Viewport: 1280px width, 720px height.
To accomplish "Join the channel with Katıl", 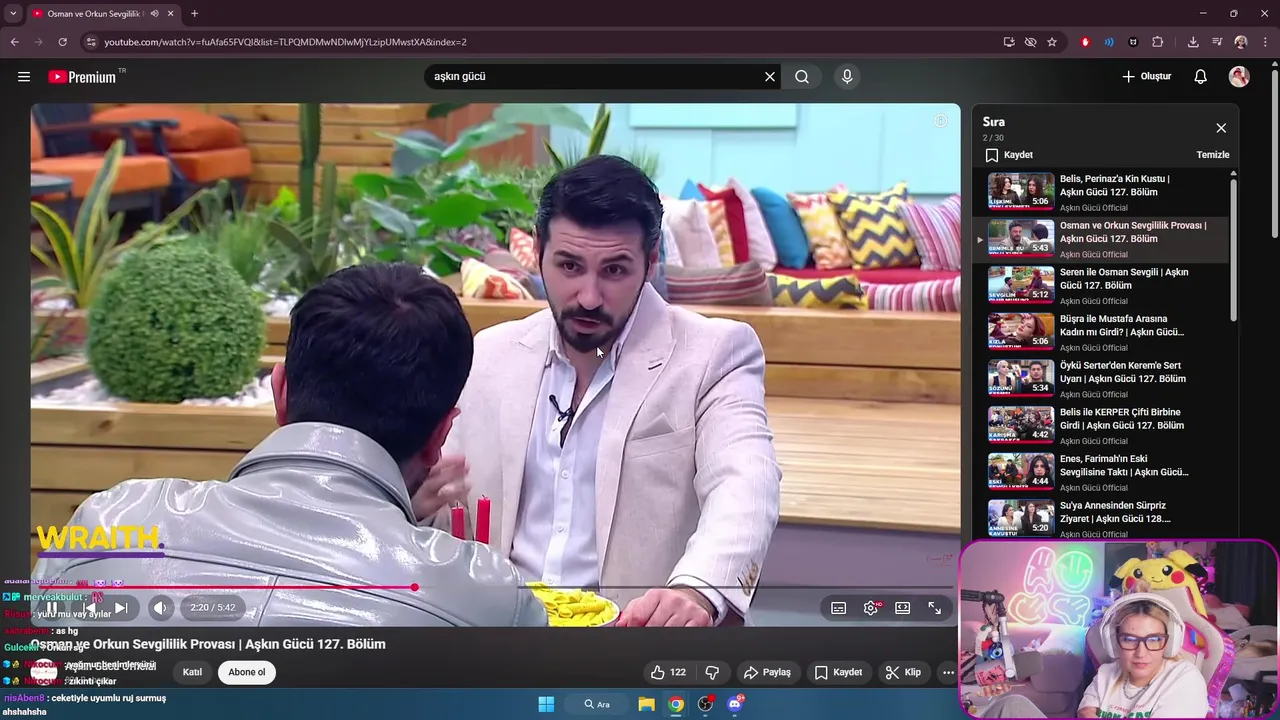I will coord(192,672).
